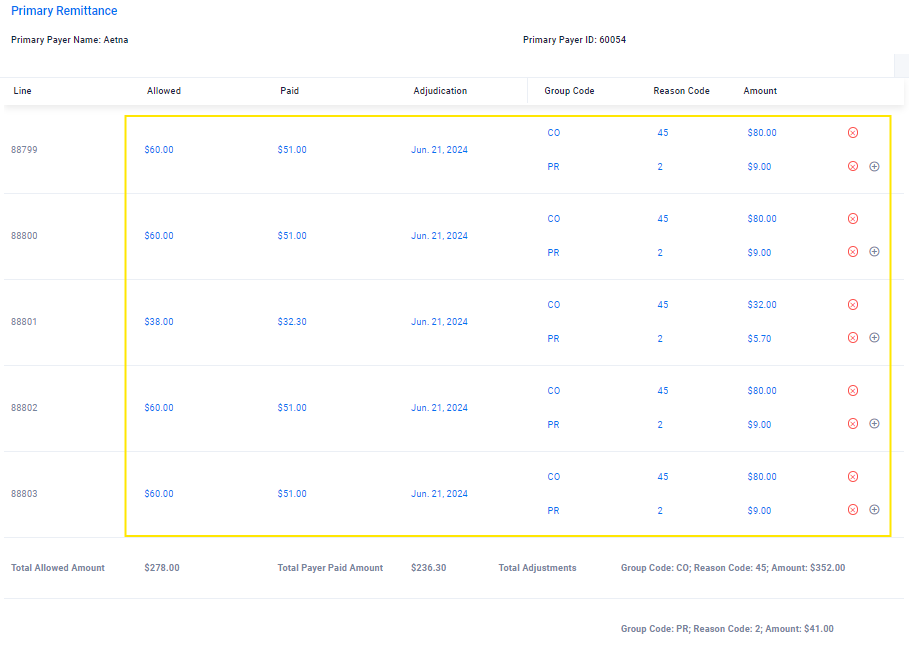Edit the $38.00 allowed amount for line 88801
The height and width of the screenshot is (649, 909).
[x=159, y=322]
